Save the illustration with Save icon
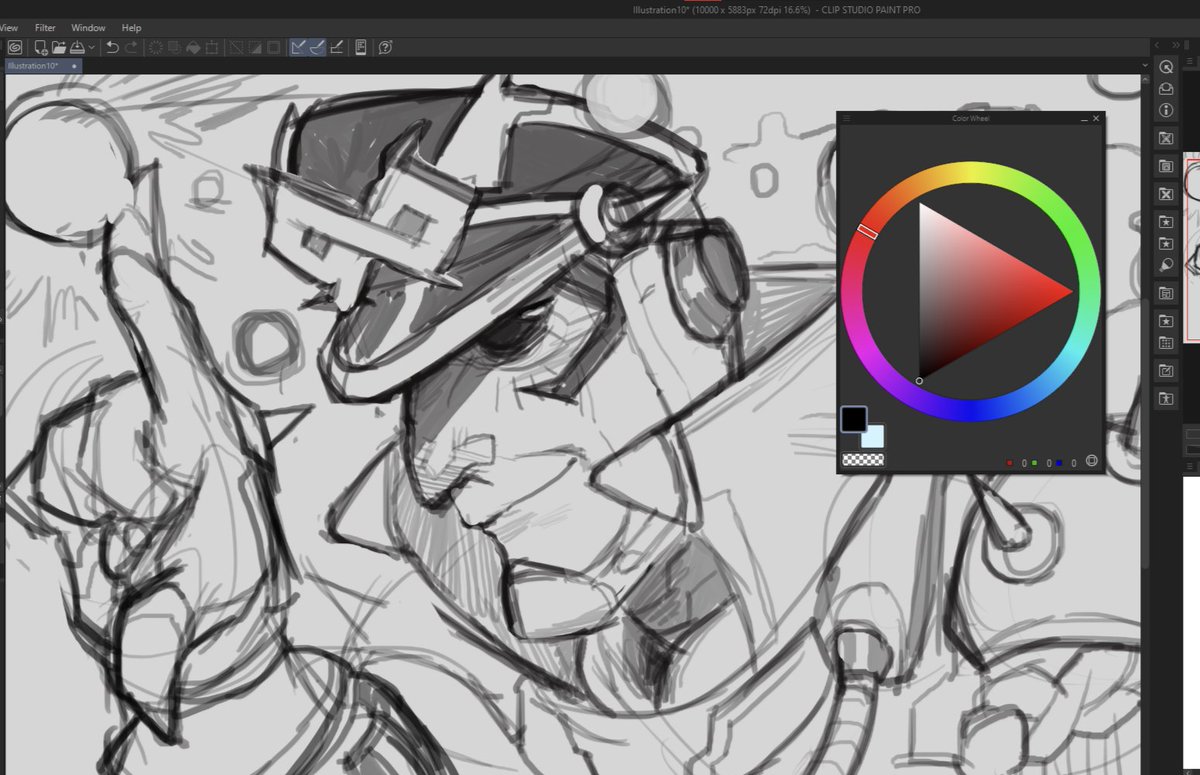 click(77, 47)
